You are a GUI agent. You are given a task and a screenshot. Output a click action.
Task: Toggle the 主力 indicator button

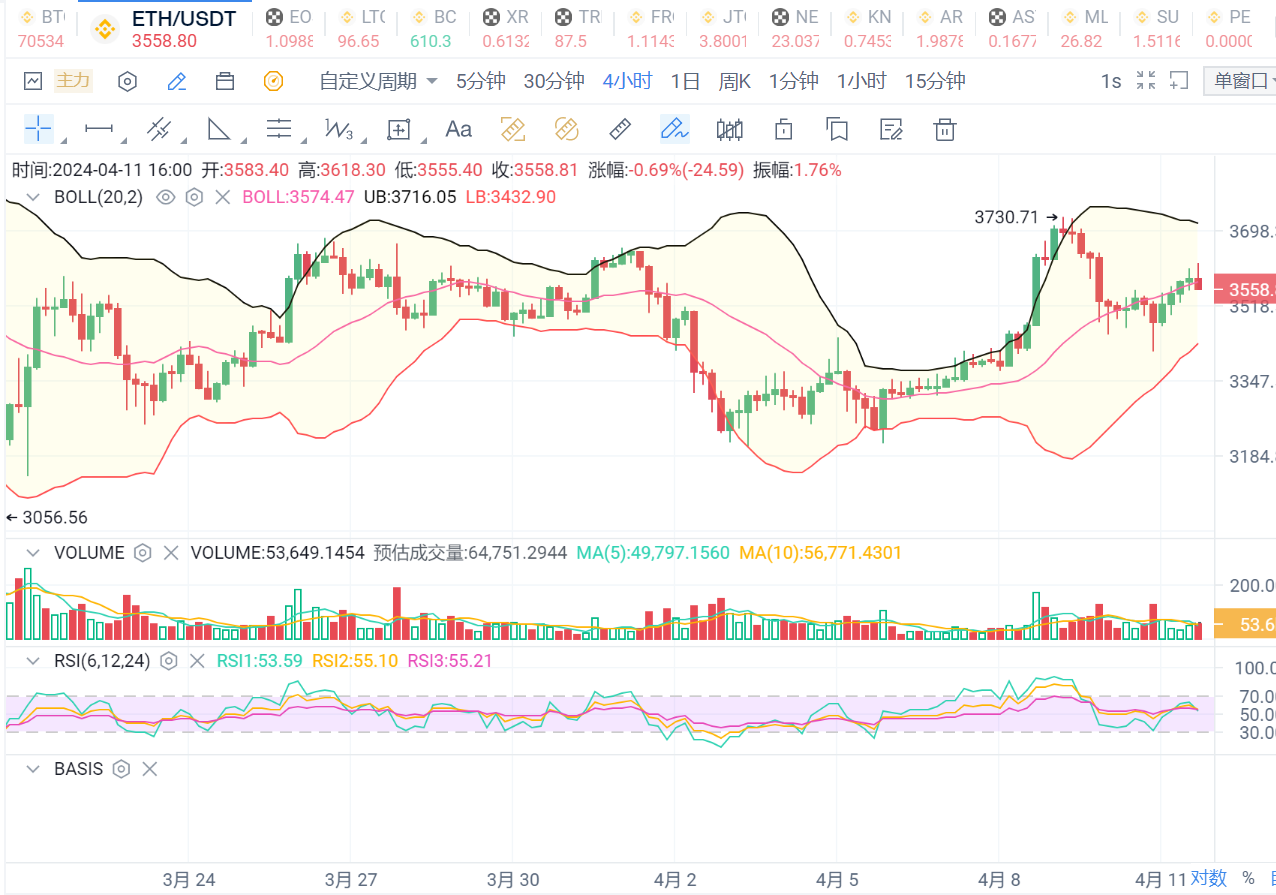73,81
